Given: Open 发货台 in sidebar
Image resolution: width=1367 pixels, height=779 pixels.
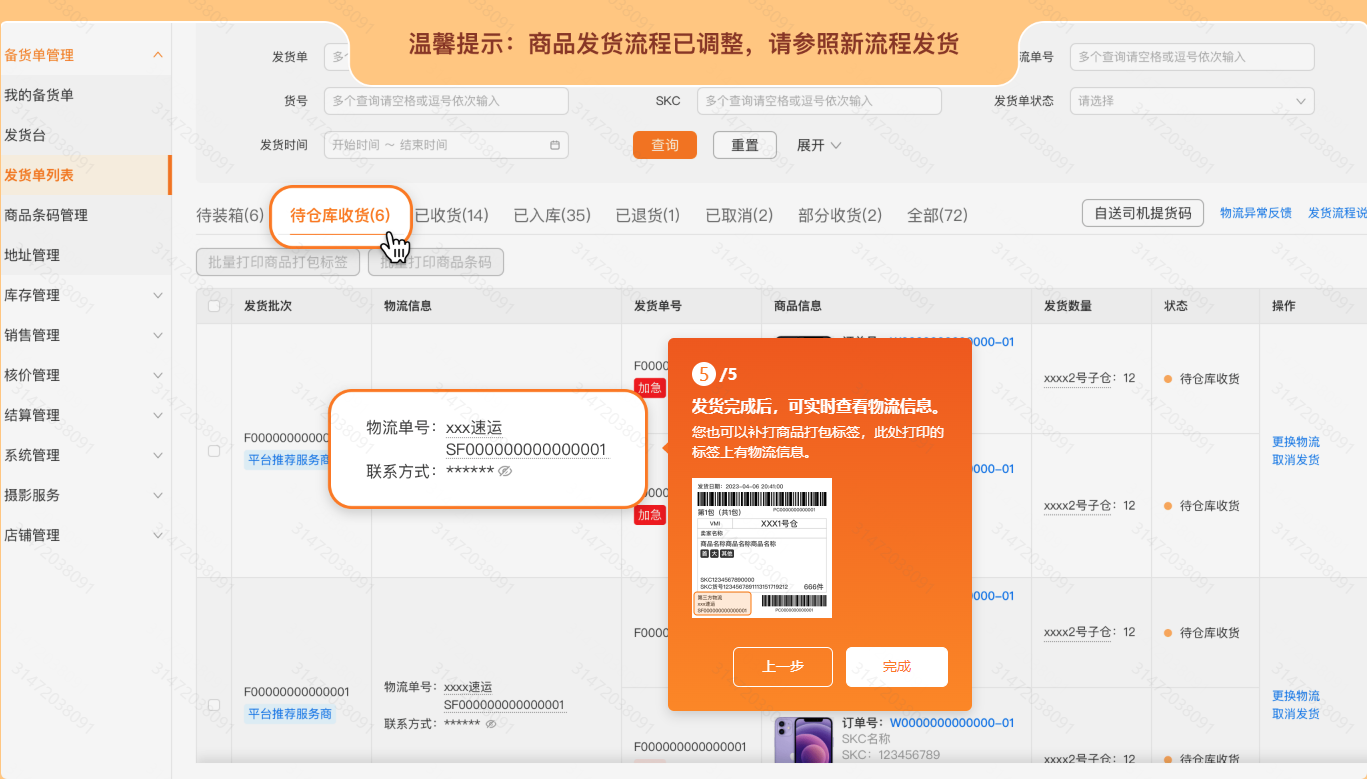Looking at the screenshot, I should coord(25,135).
